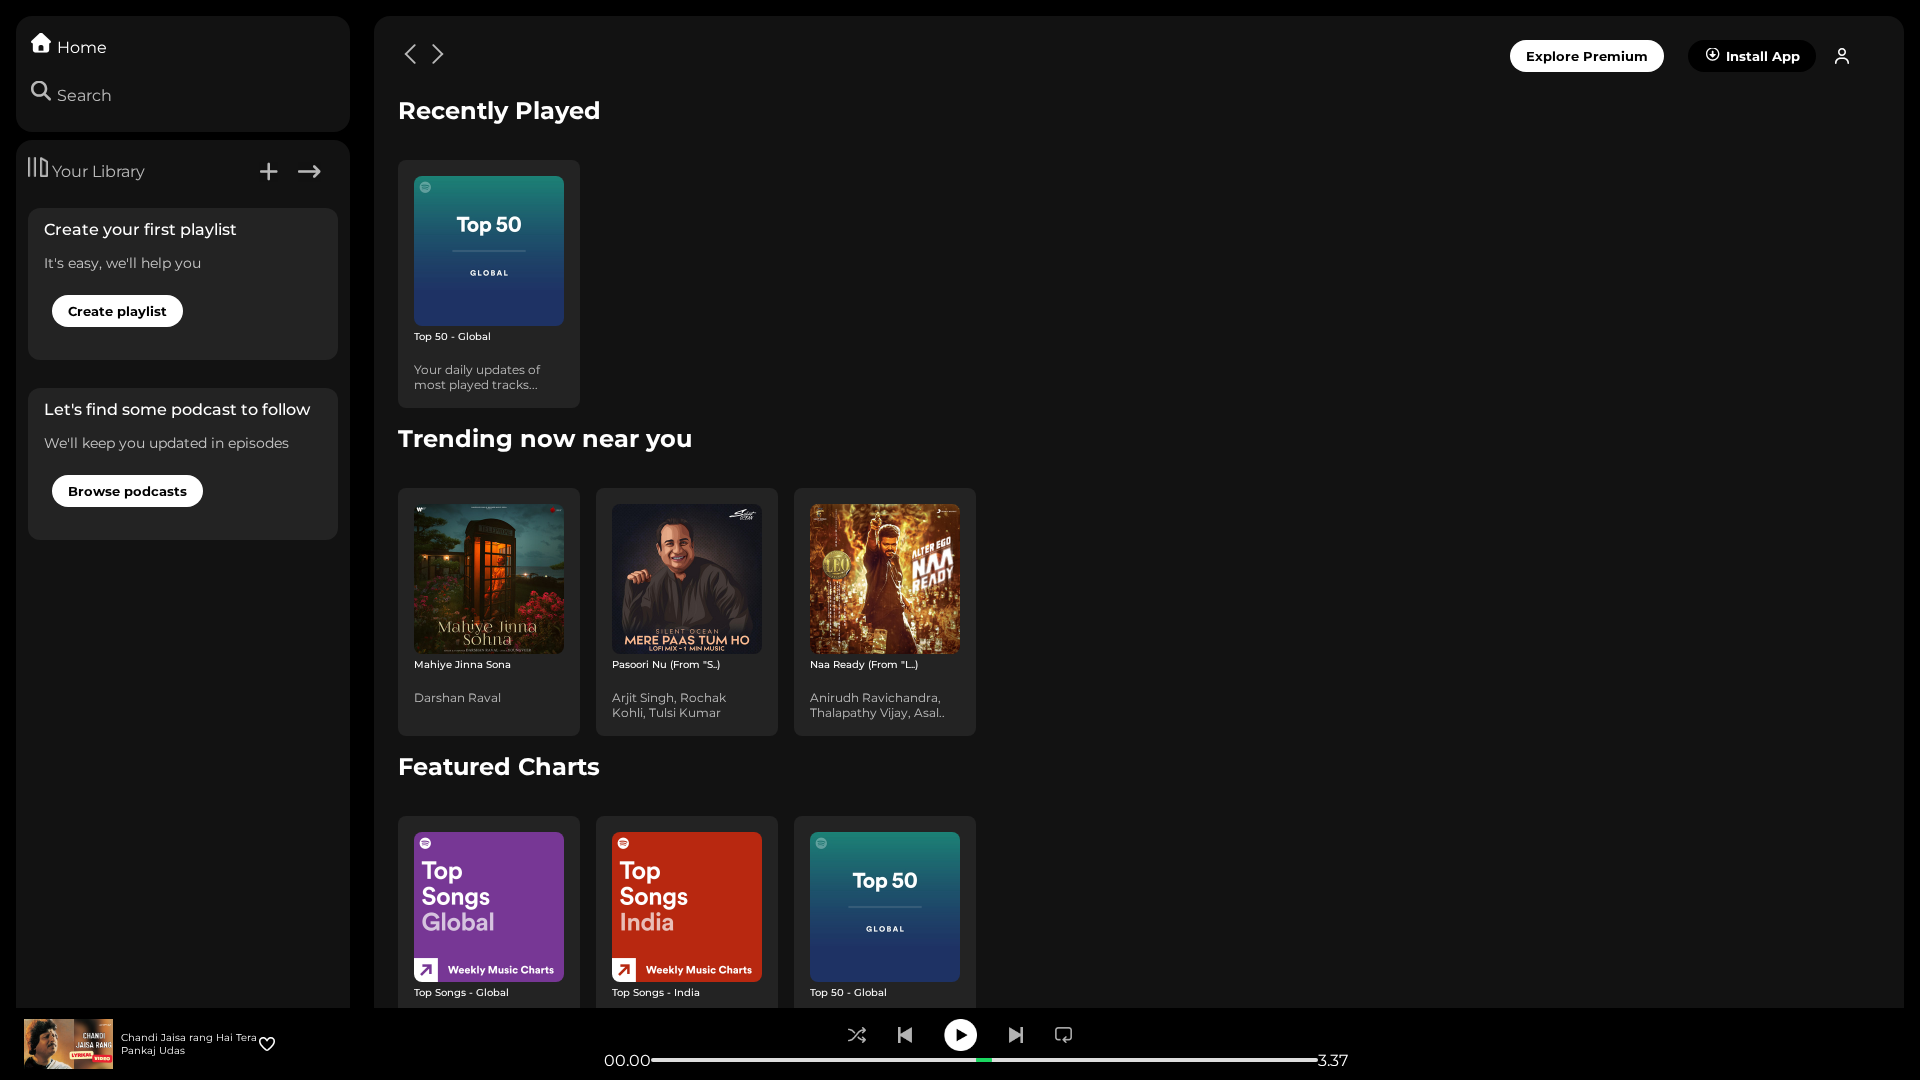The height and width of the screenshot is (1080, 1920).
Task: Go to Home in sidebar
Action: point(68,46)
